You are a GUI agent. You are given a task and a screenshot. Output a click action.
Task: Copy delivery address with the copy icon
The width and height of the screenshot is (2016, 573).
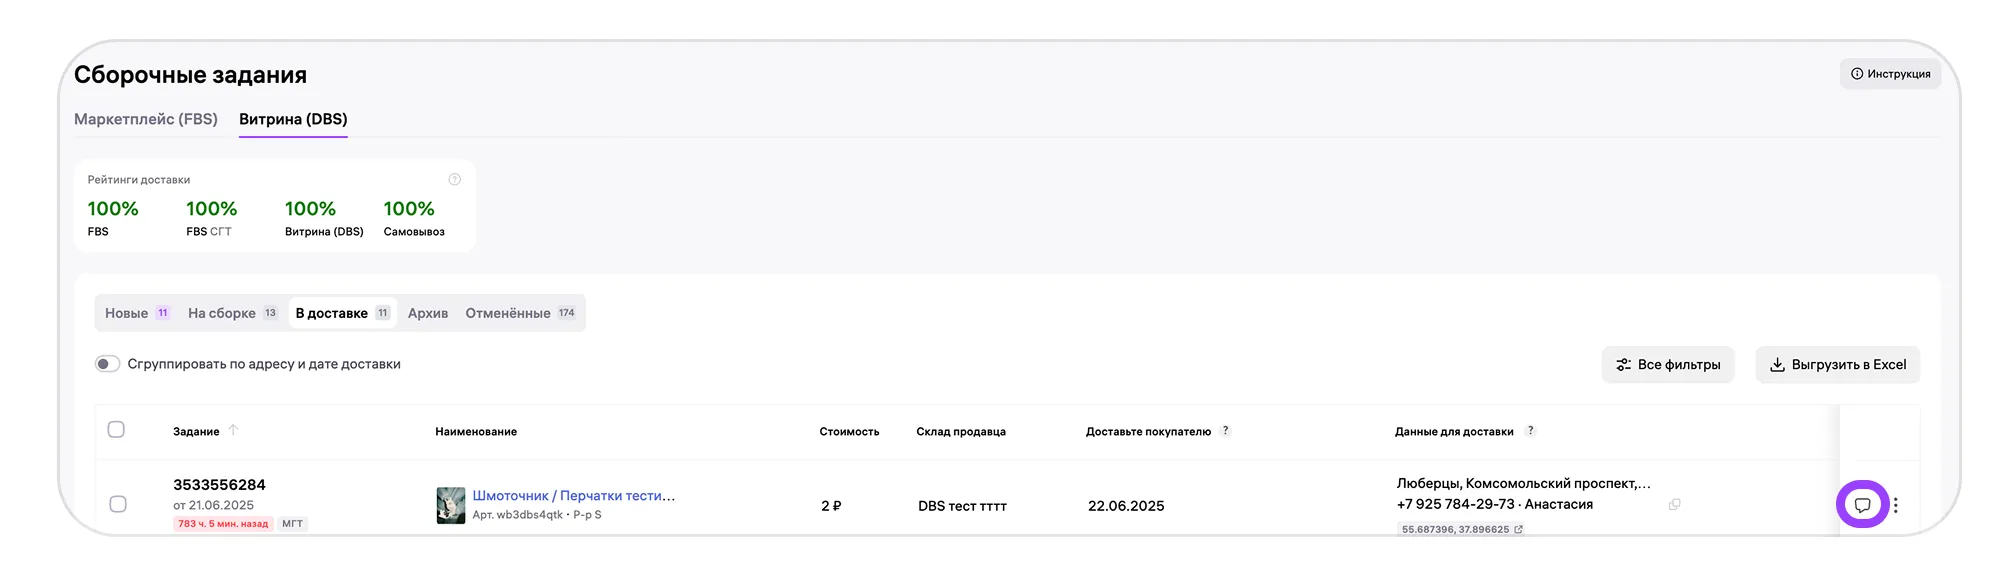1674,504
